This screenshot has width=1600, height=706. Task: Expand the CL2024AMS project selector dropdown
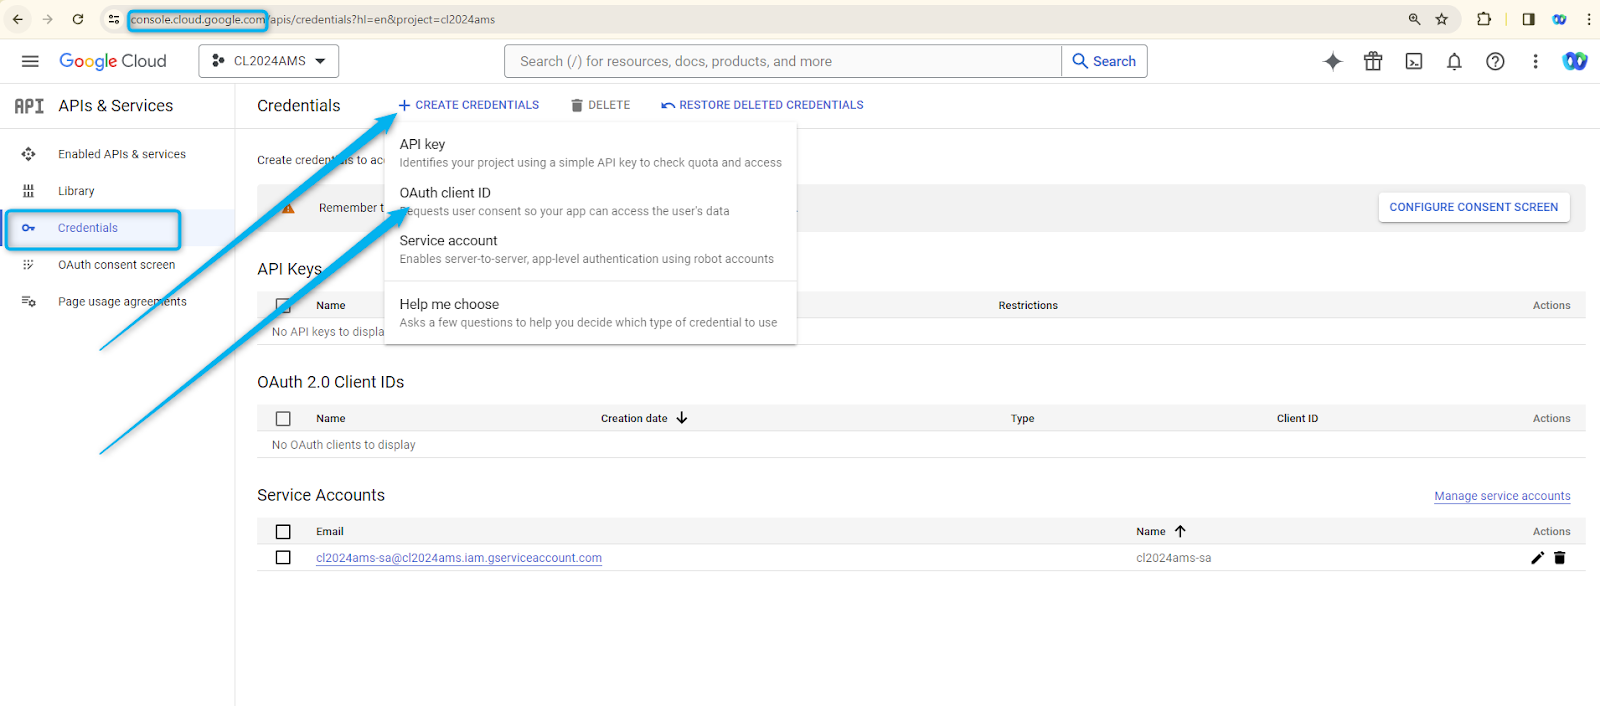[269, 61]
